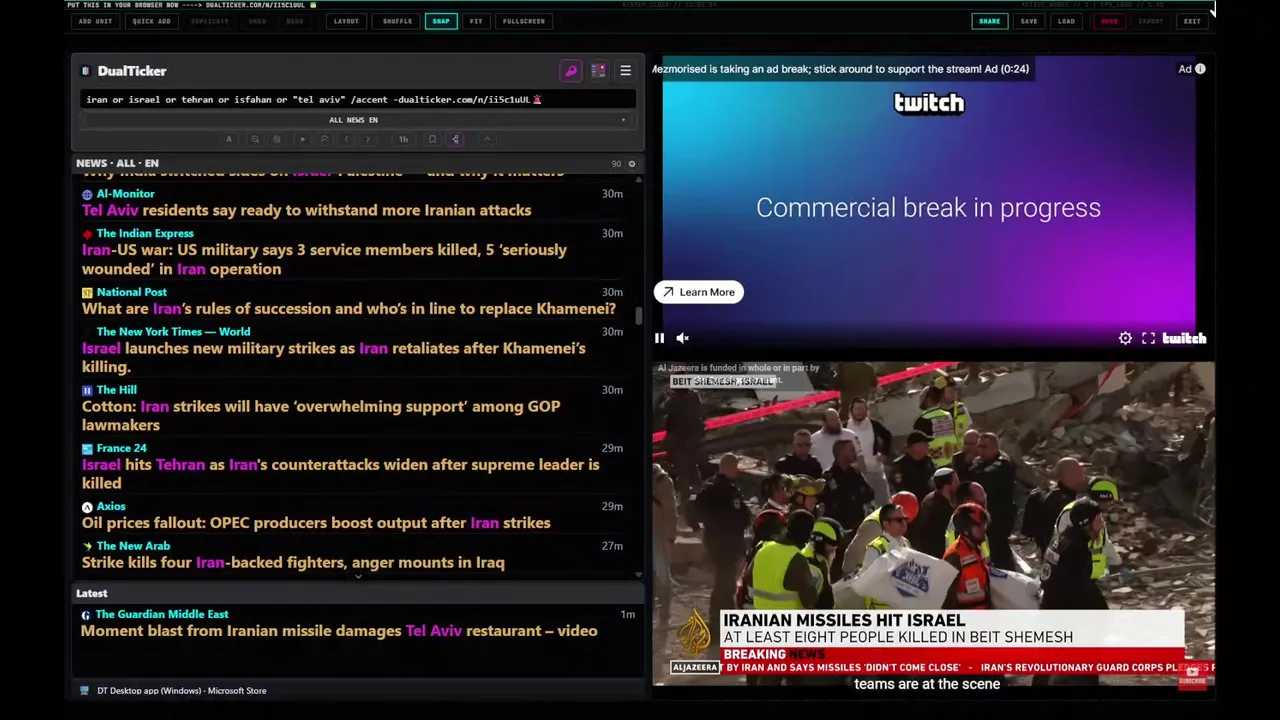Open headline 'Tel Aviv residents say ready to withstand'
The image size is (1280, 720).
(x=306, y=210)
